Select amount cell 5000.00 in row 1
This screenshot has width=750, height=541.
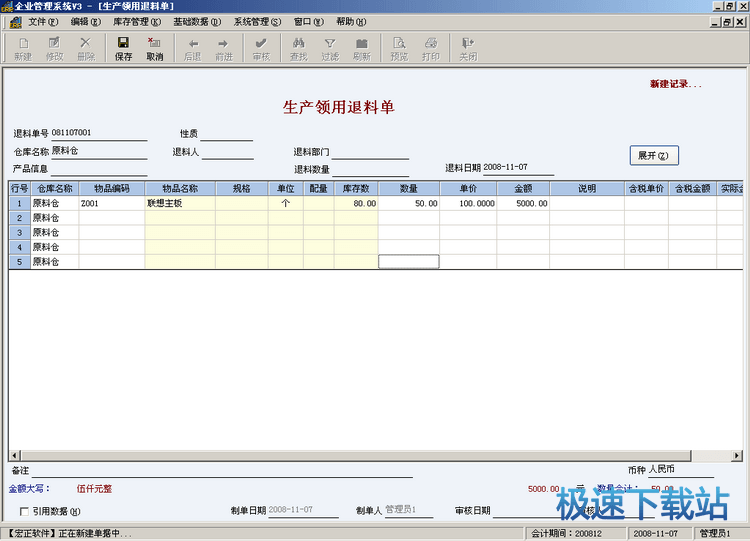[x=523, y=203]
